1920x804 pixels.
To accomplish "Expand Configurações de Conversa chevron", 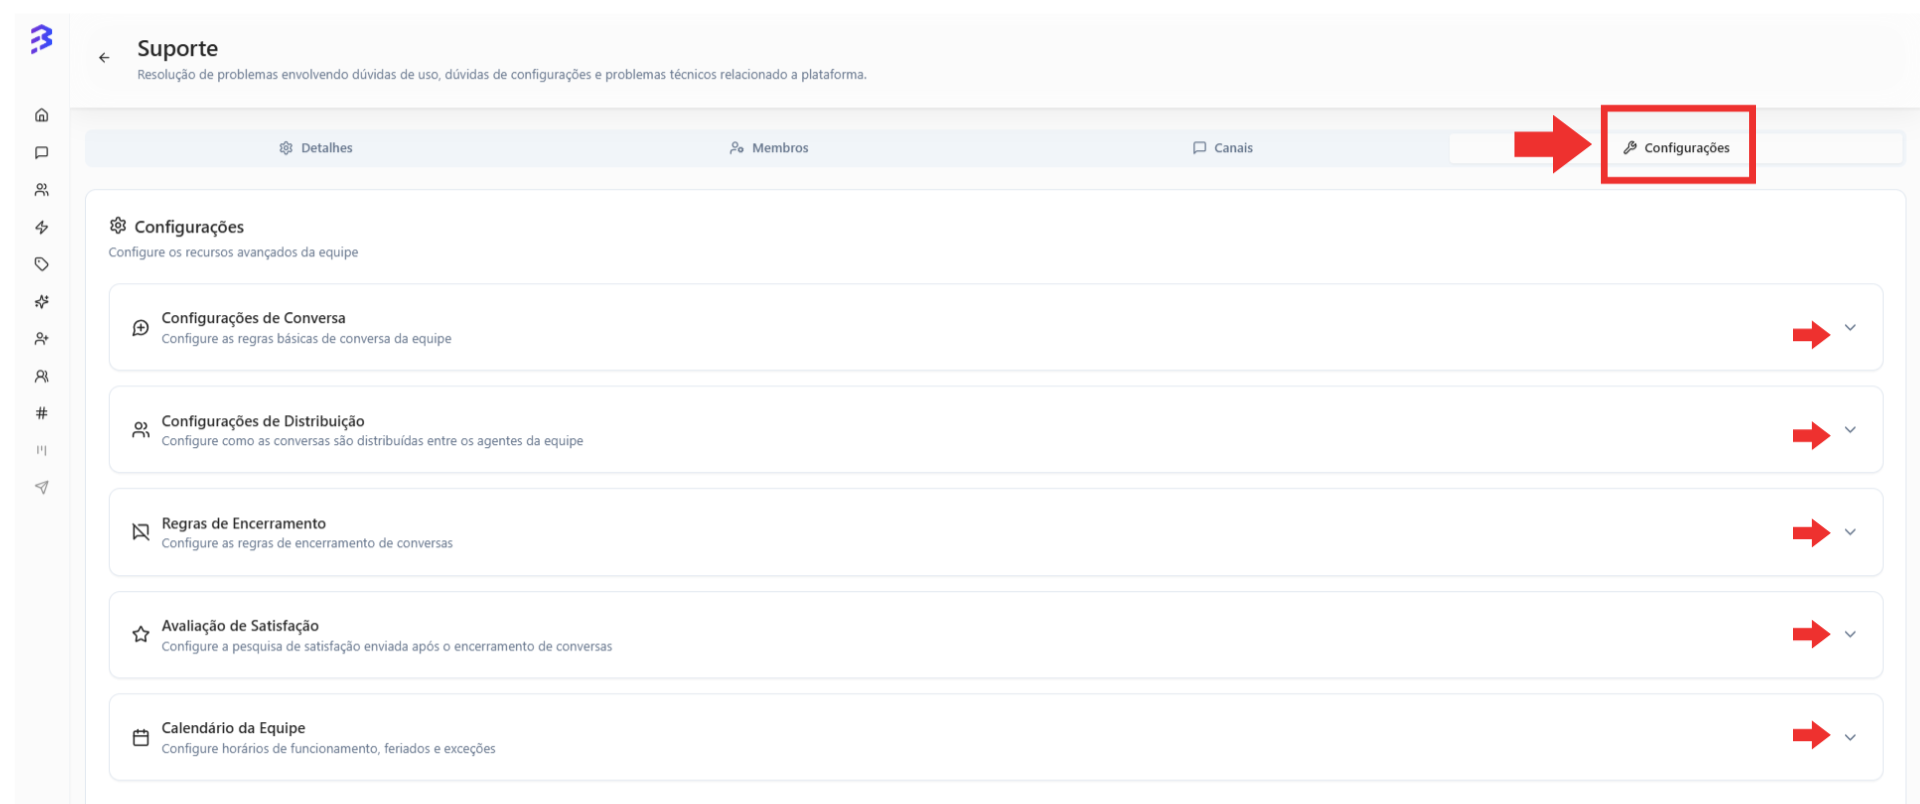I will 1850,328.
